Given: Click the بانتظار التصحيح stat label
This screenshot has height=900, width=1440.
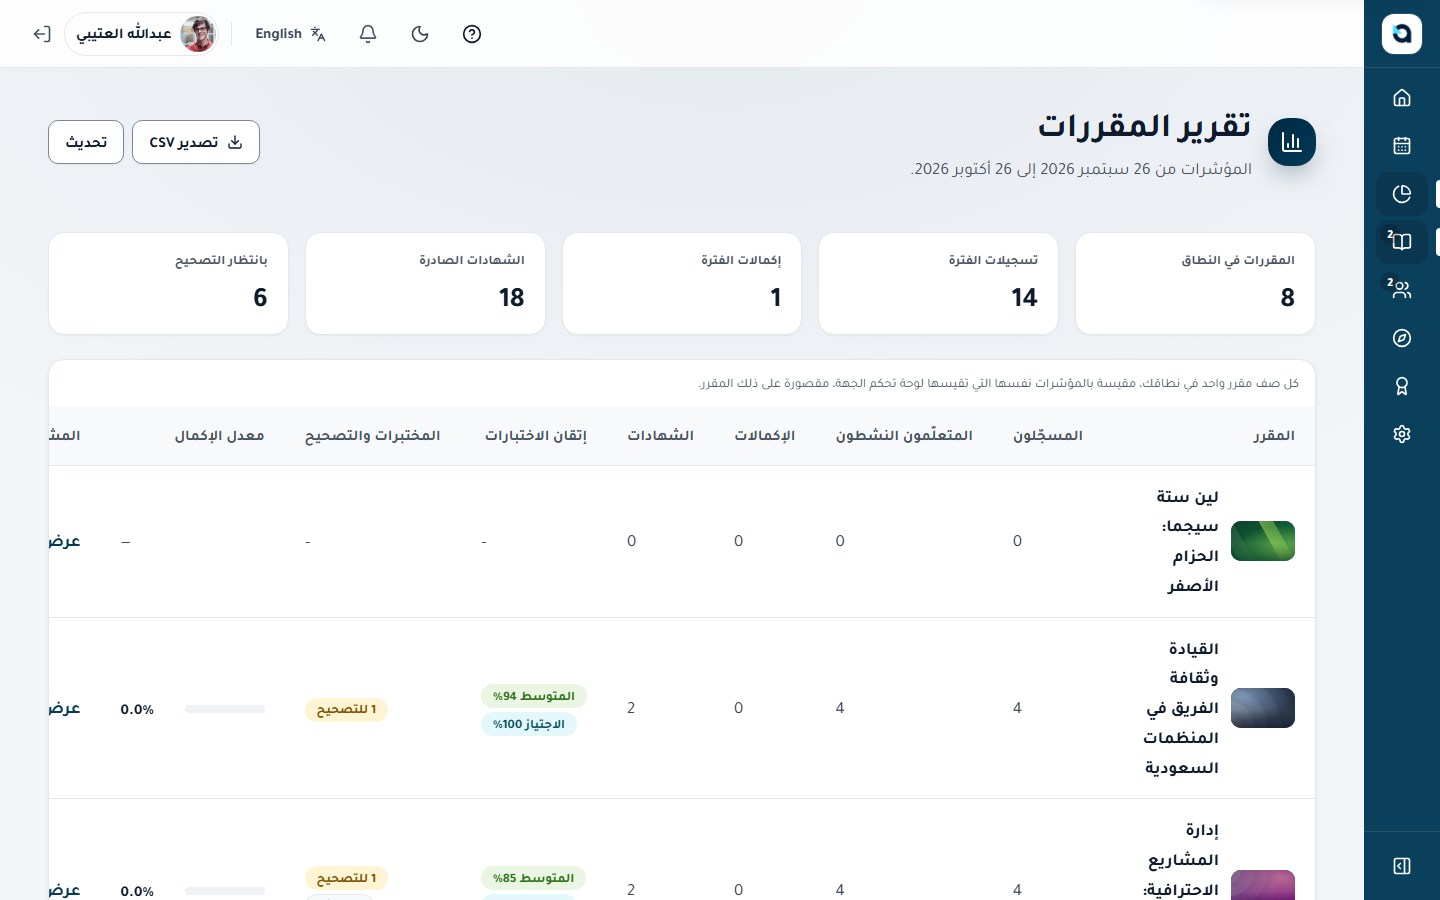Looking at the screenshot, I should click(x=221, y=260).
